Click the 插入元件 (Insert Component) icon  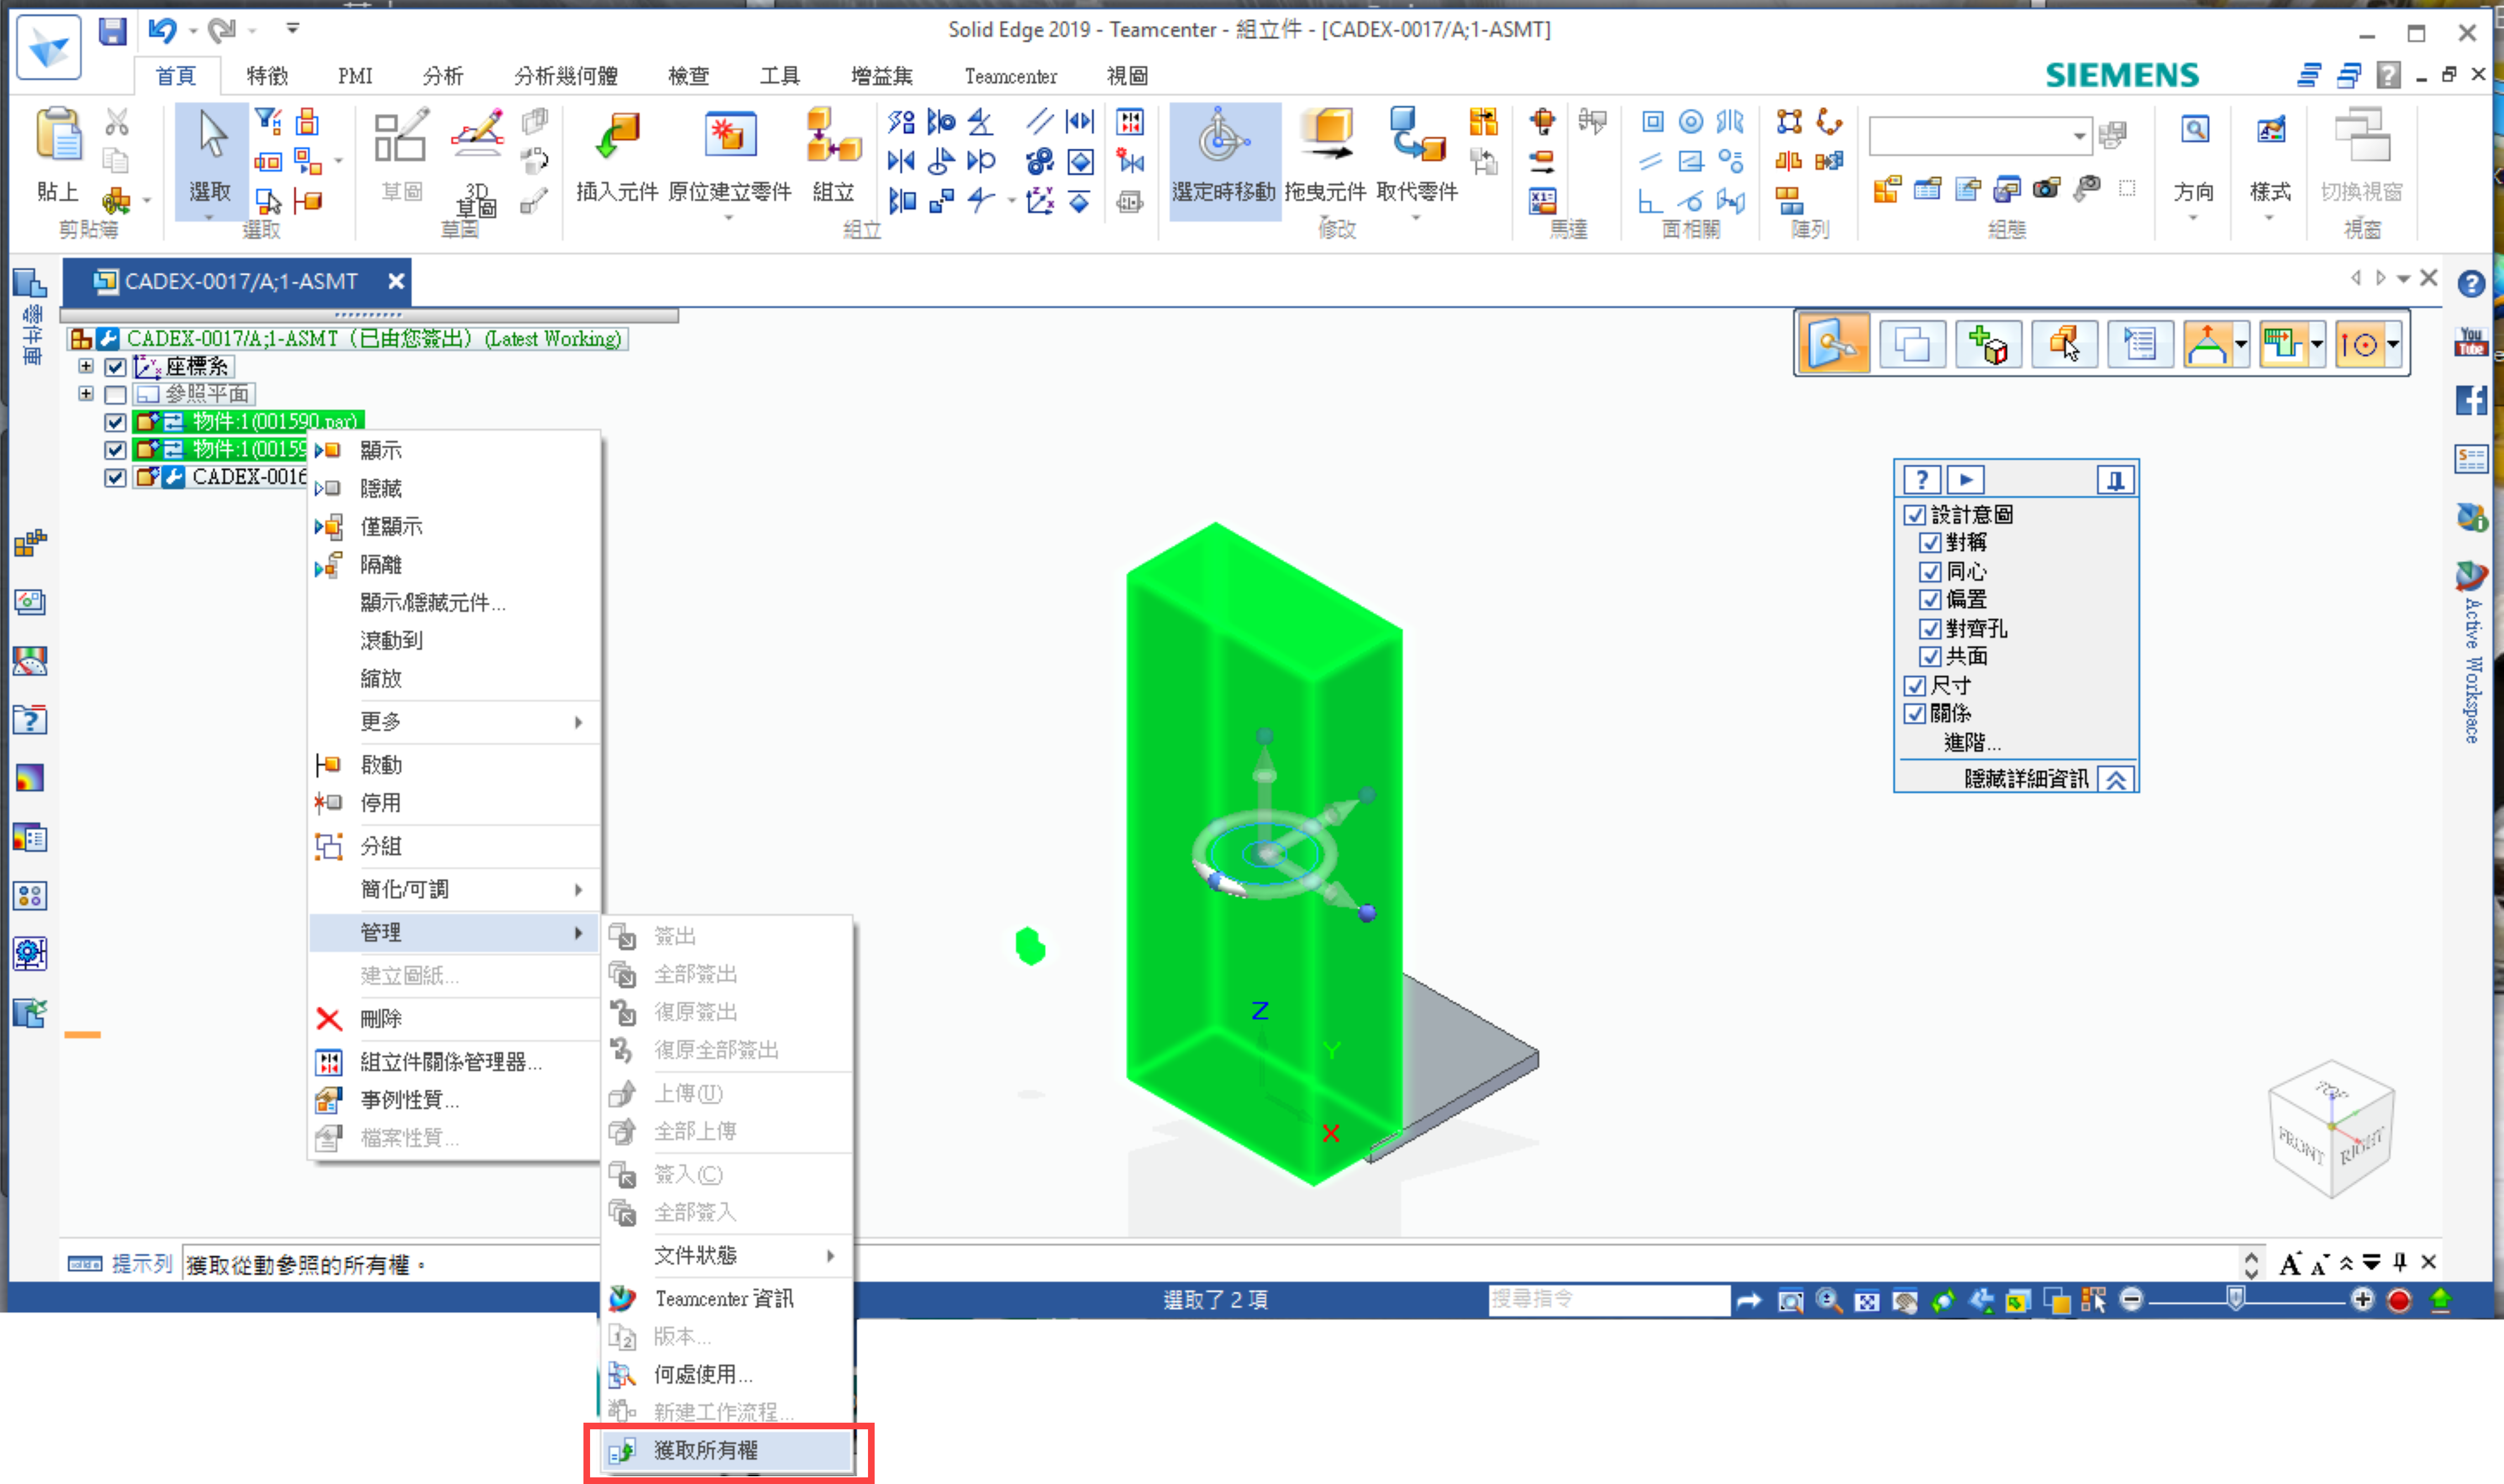pos(617,137)
